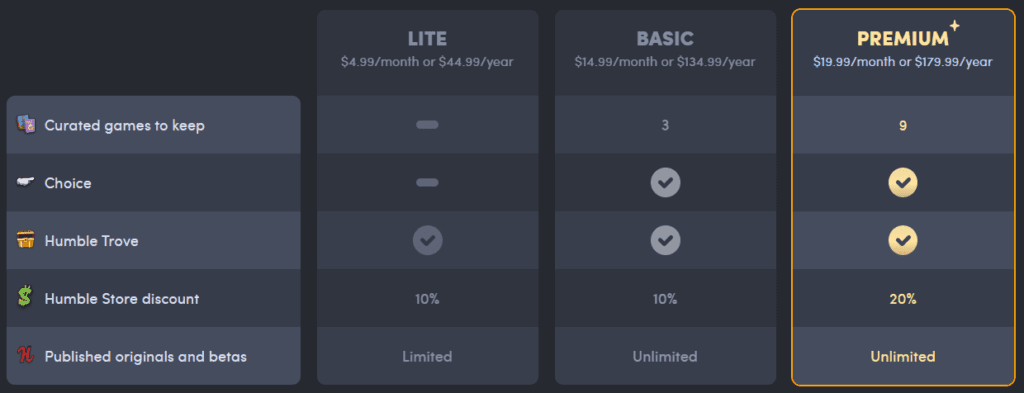Click the Lite plan Humble Trove checkmark
Screen dimensions: 1024x393
click(428, 240)
